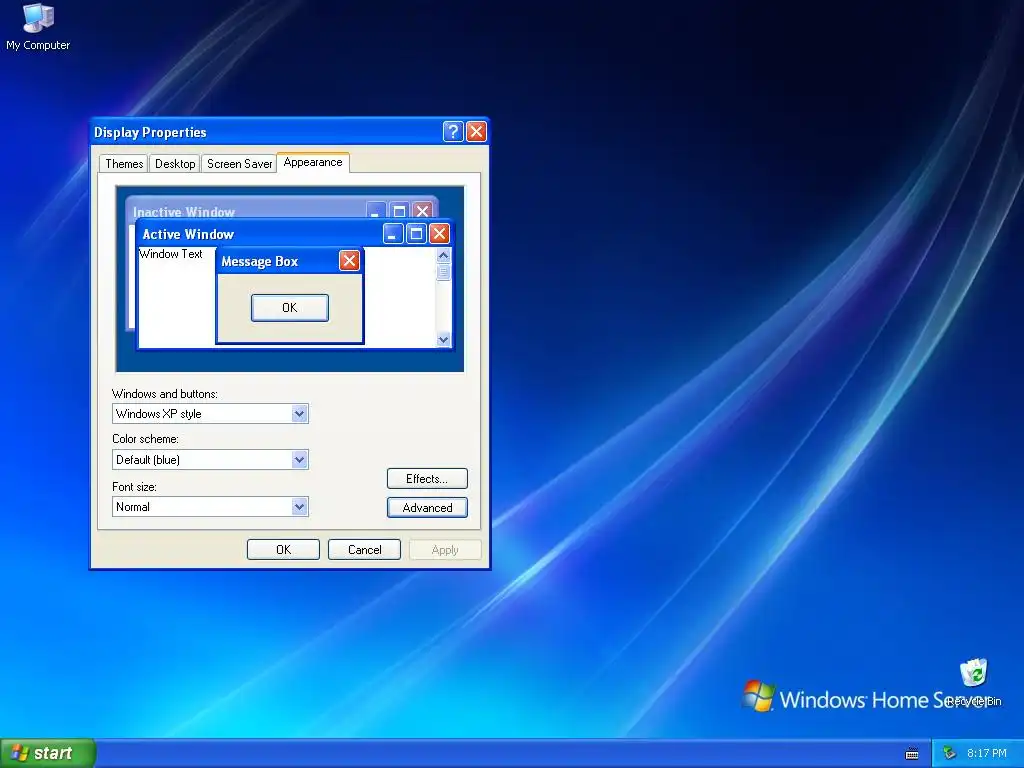
Task: Click the preview Message Box close icon
Action: tap(349, 261)
